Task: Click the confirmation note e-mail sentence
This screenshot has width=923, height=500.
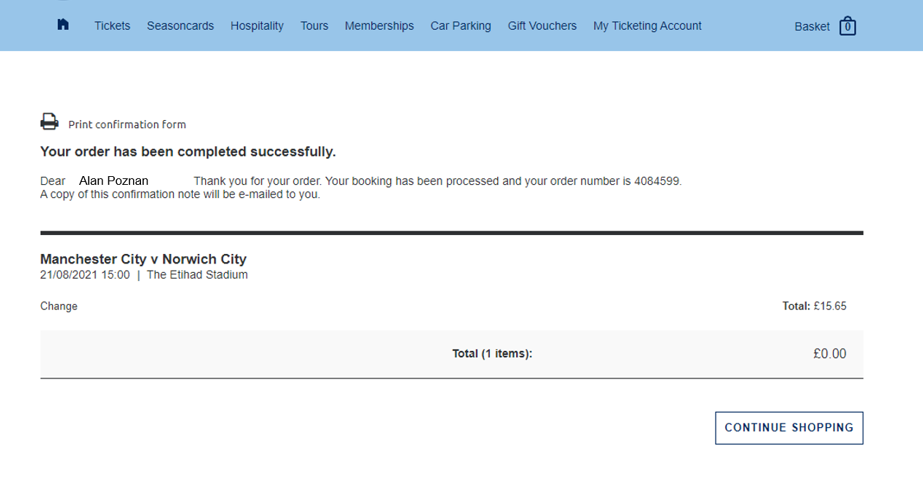Action: [180, 194]
